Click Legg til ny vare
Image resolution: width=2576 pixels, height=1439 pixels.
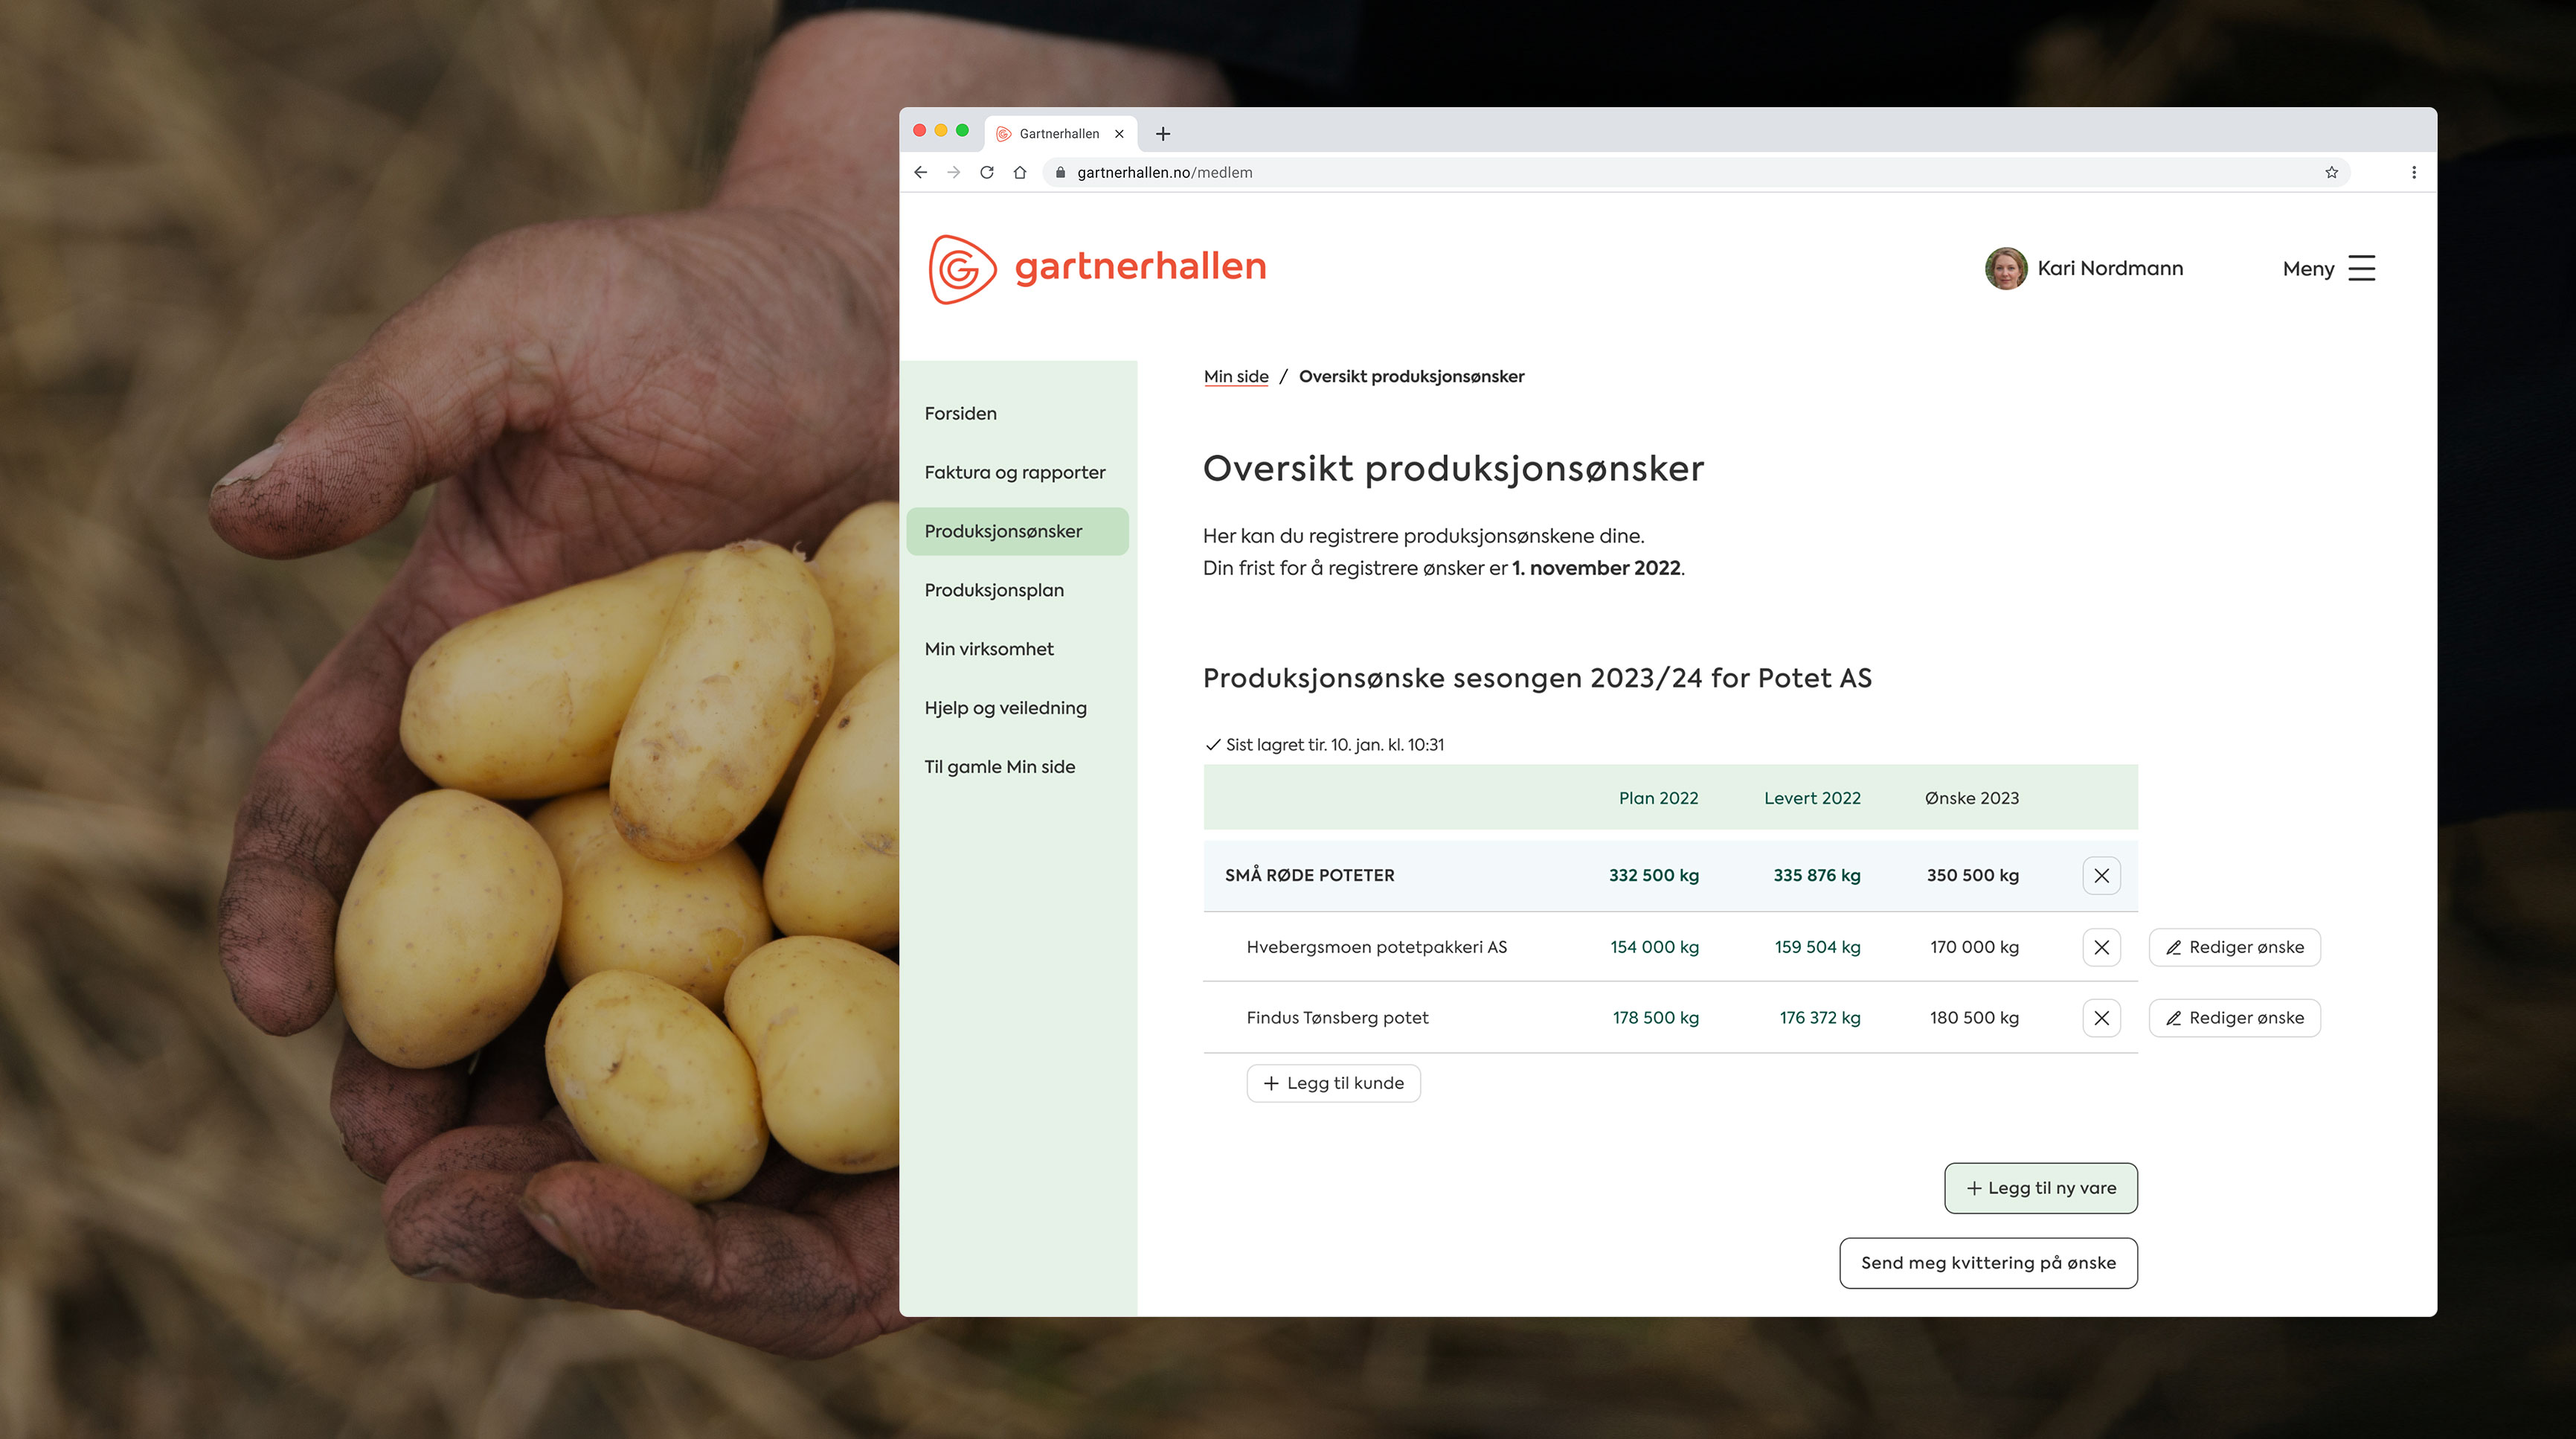tap(2040, 1188)
